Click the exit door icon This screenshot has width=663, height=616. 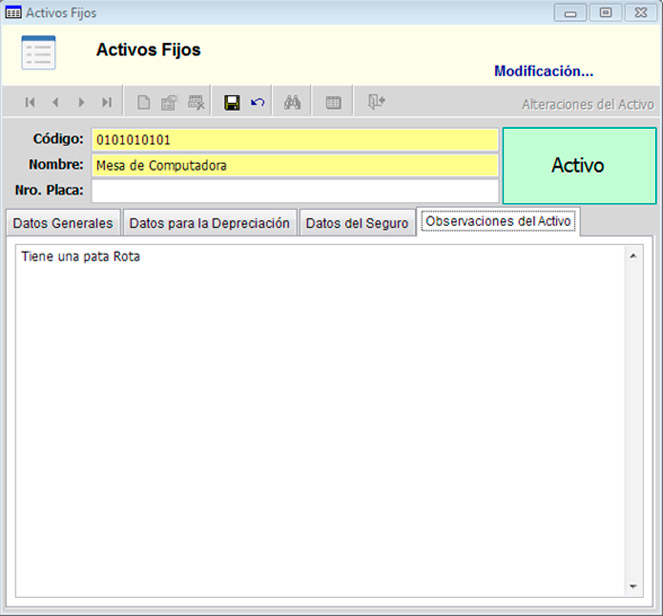click(x=375, y=102)
